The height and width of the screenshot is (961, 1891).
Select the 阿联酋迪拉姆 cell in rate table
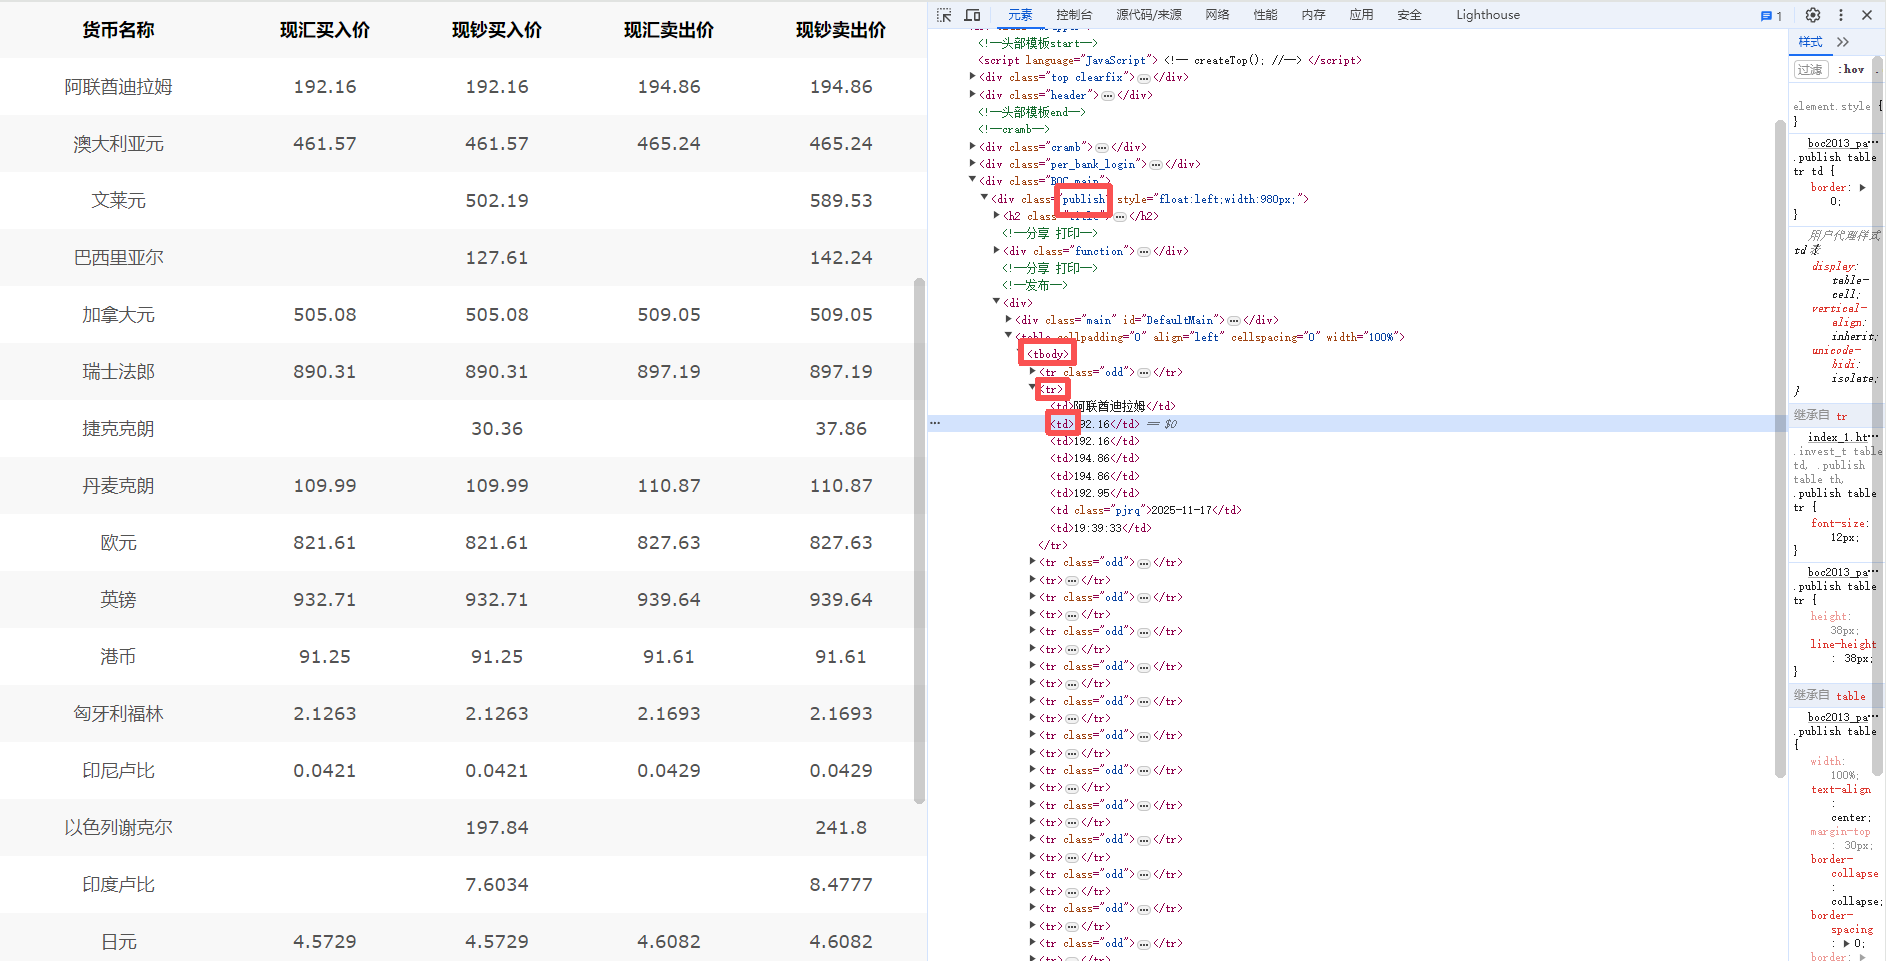click(119, 87)
